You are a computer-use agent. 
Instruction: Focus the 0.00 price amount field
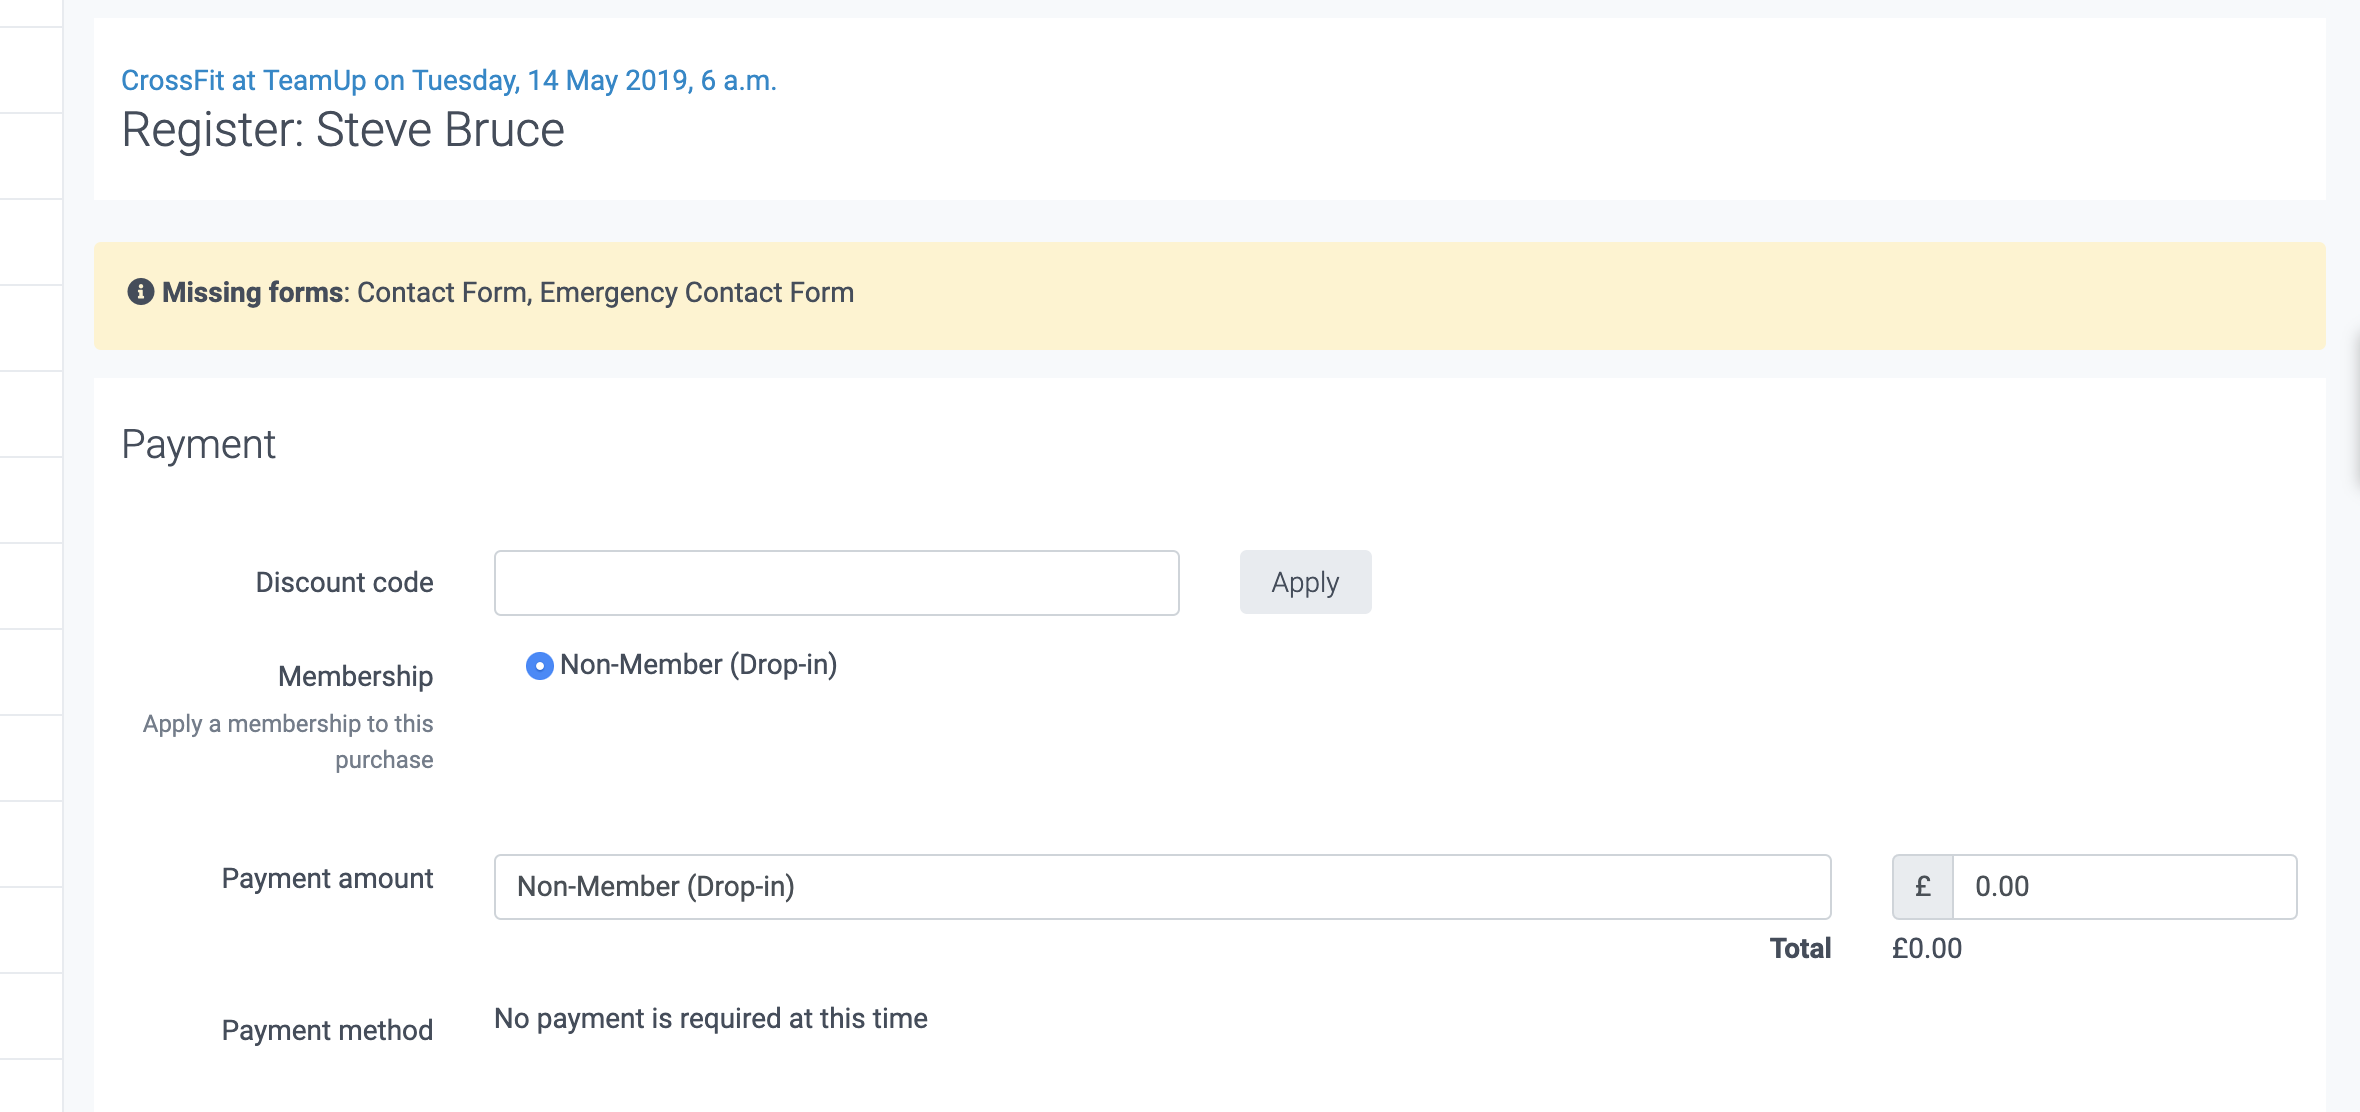point(2124,887)
